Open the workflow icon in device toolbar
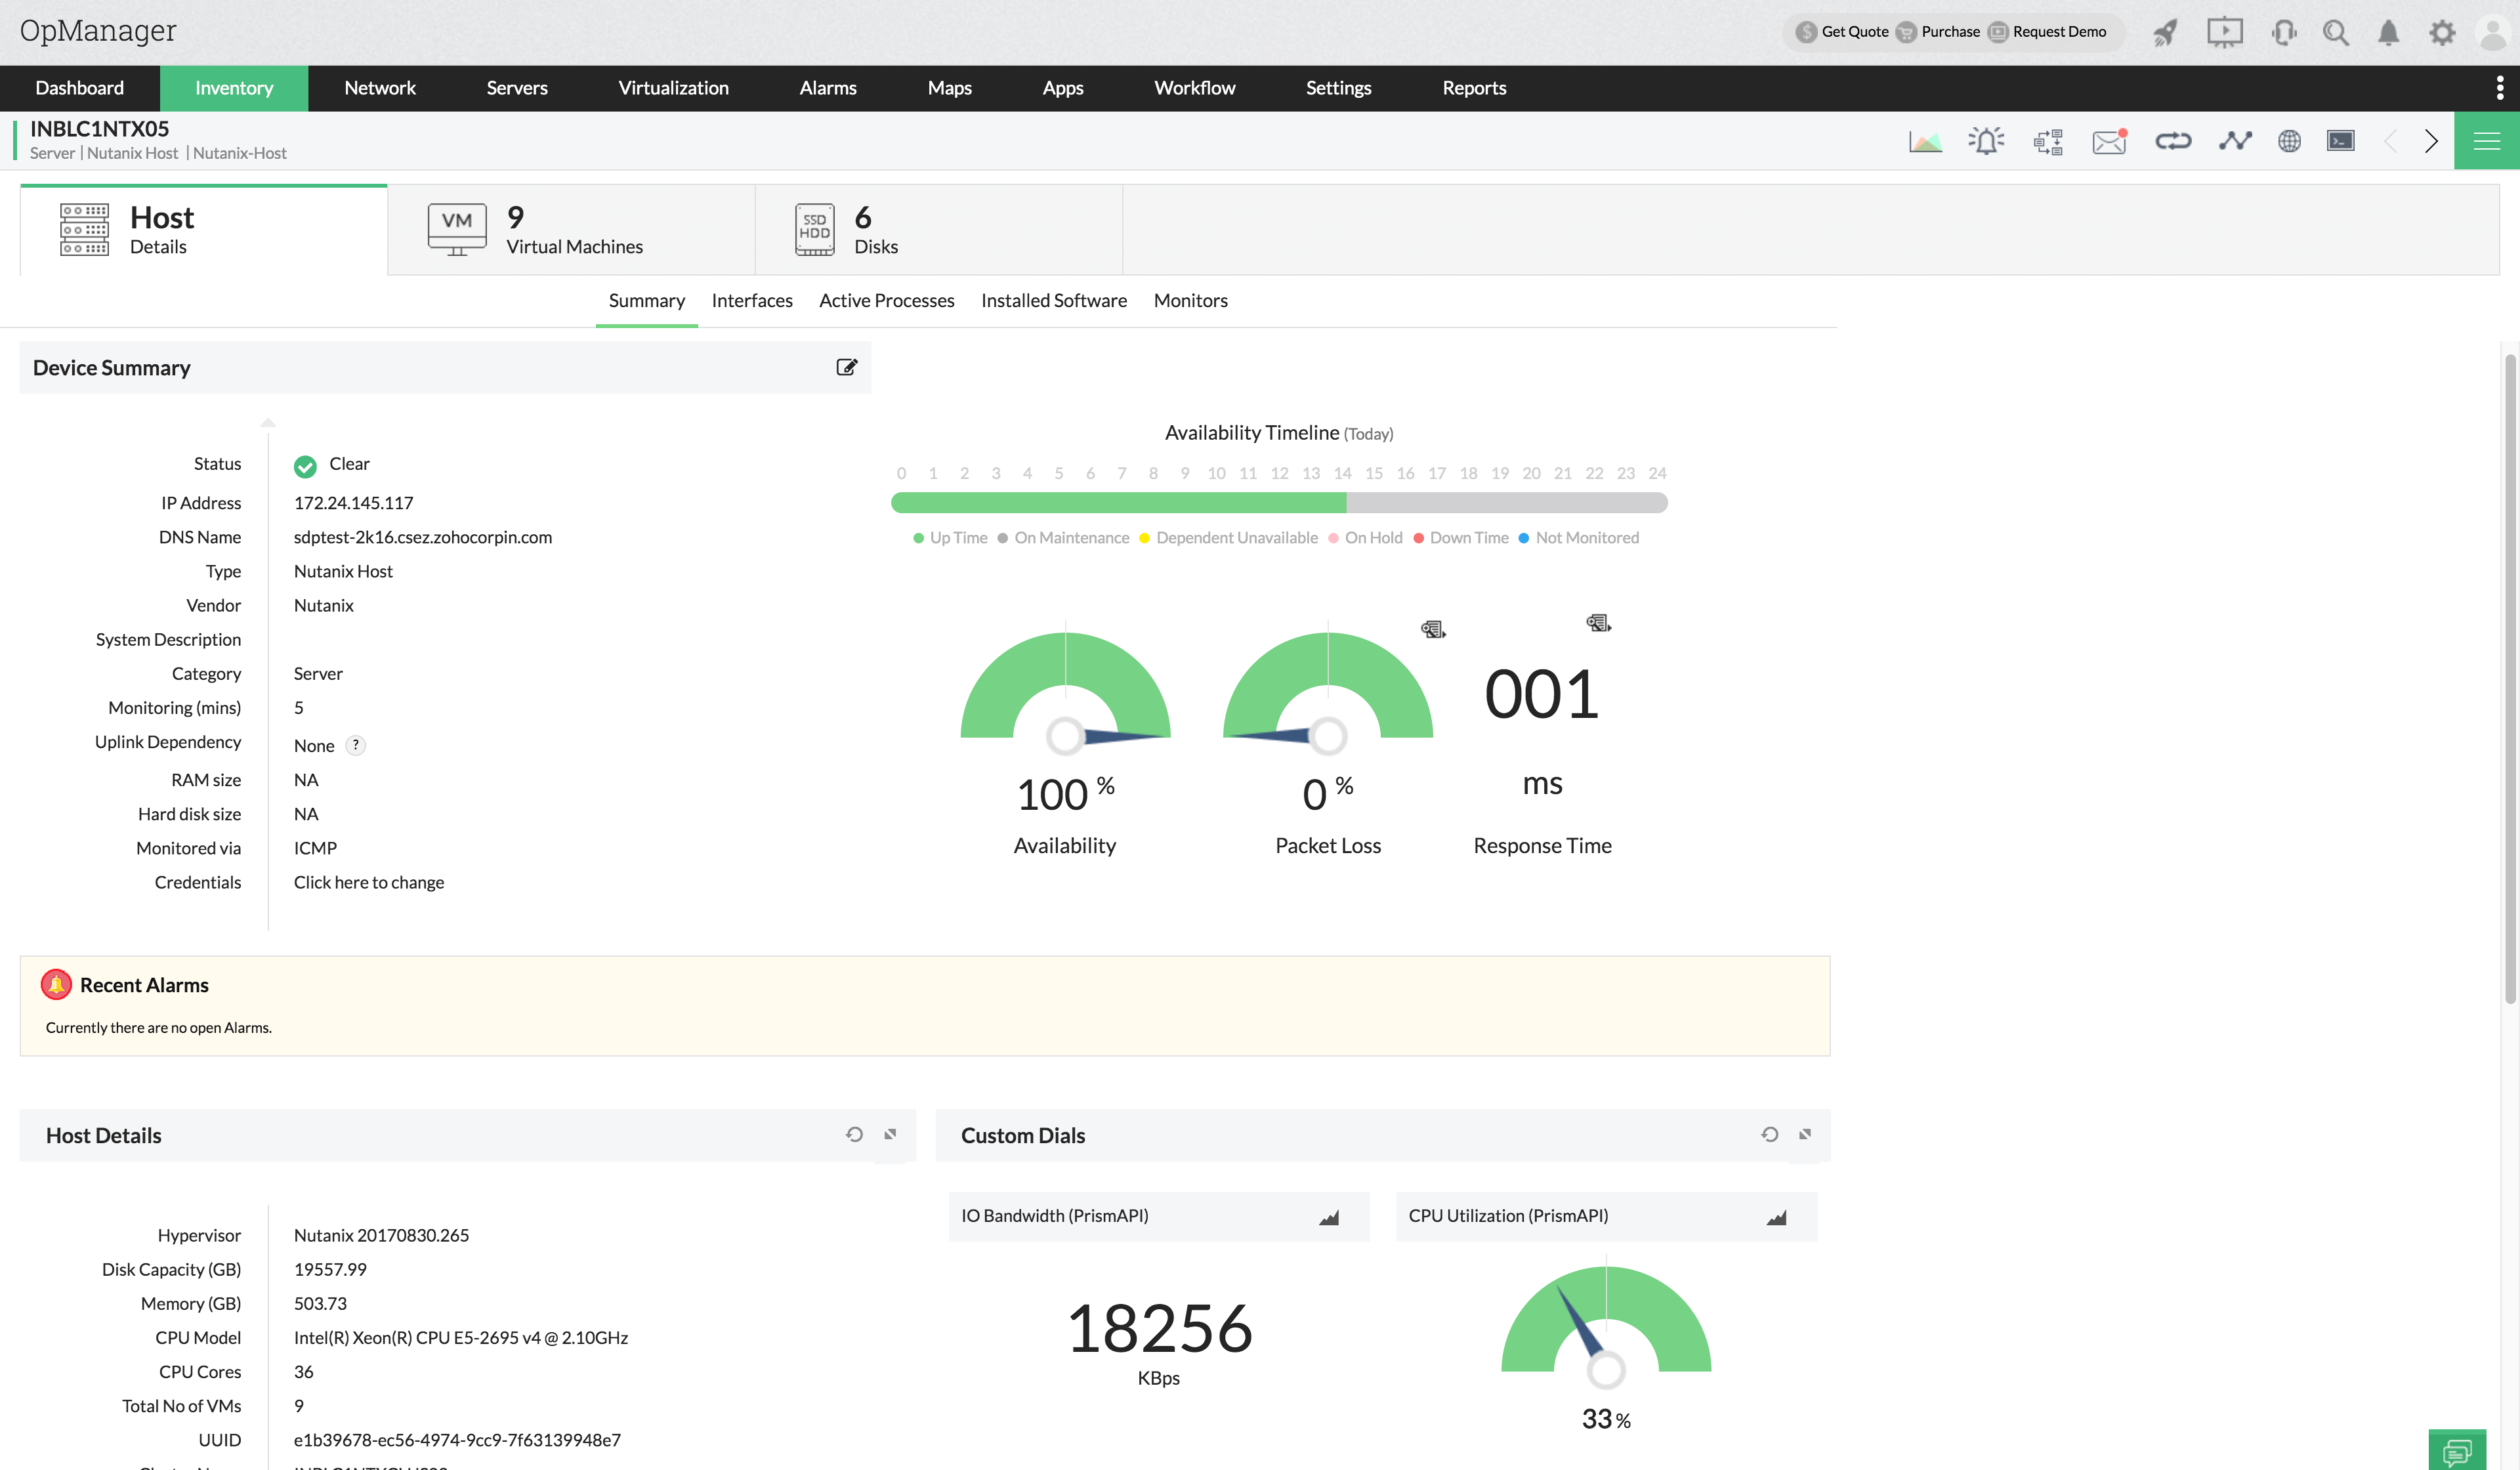2520x1470 pixels. (2047, 141)
